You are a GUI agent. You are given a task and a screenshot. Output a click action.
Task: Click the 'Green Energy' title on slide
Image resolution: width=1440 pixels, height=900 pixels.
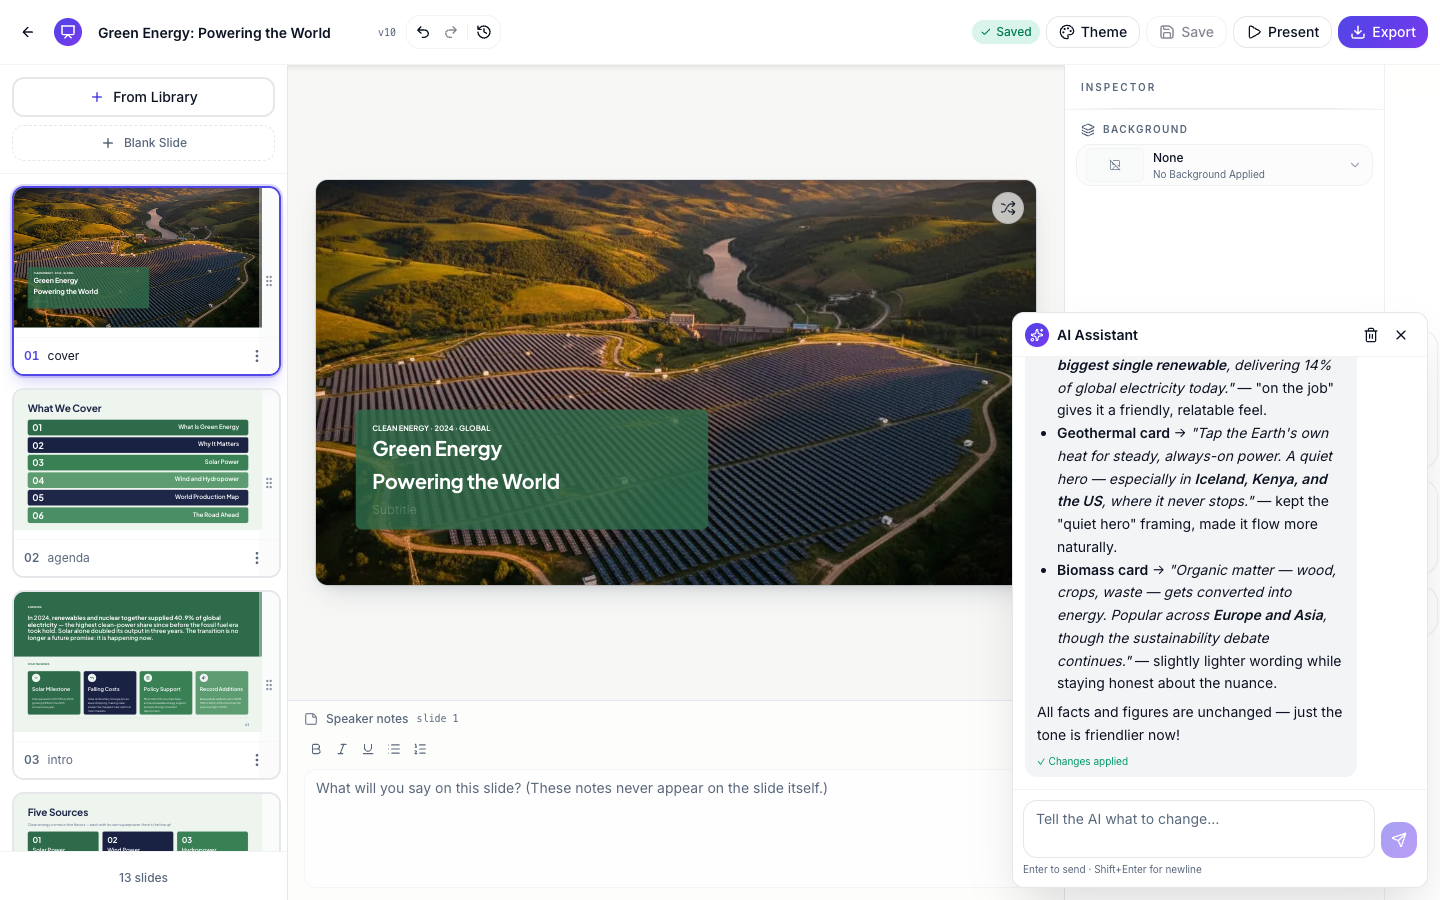pyautogui.click(x=437, y=449)
